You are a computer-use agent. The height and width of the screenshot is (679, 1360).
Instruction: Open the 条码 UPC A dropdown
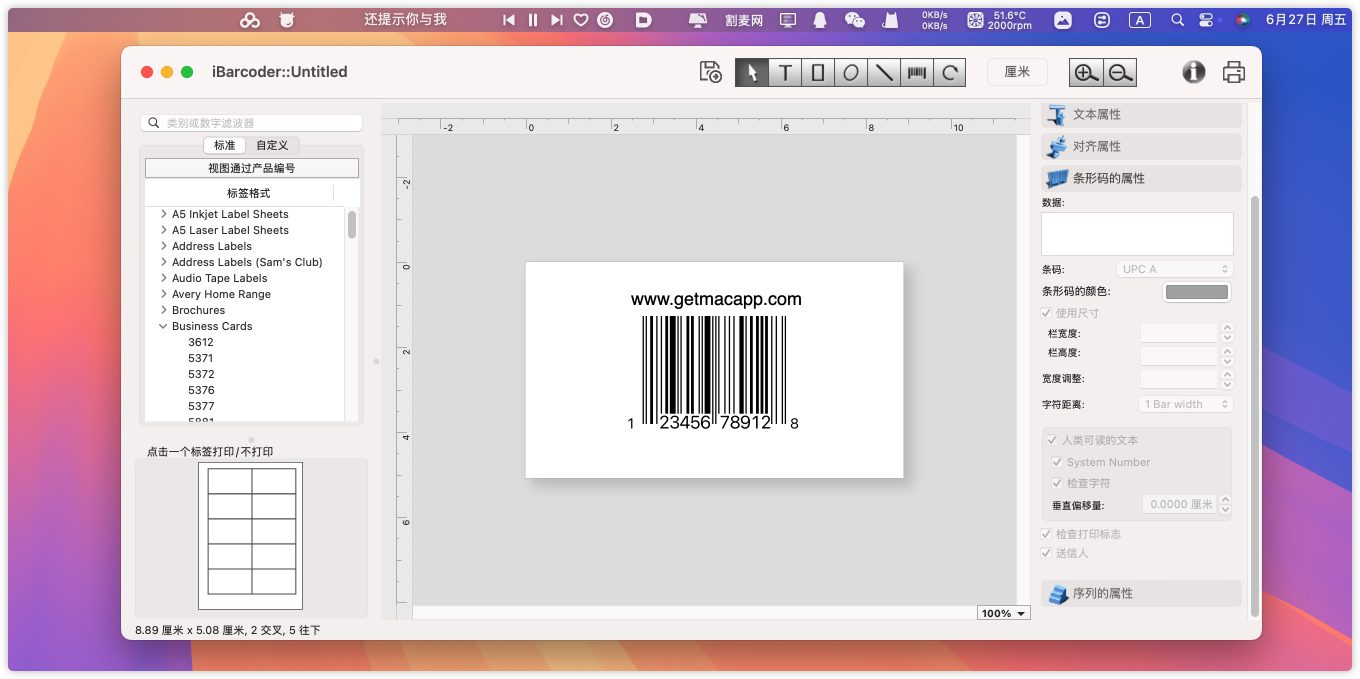pyautogui.click(x=1175, y=269)
